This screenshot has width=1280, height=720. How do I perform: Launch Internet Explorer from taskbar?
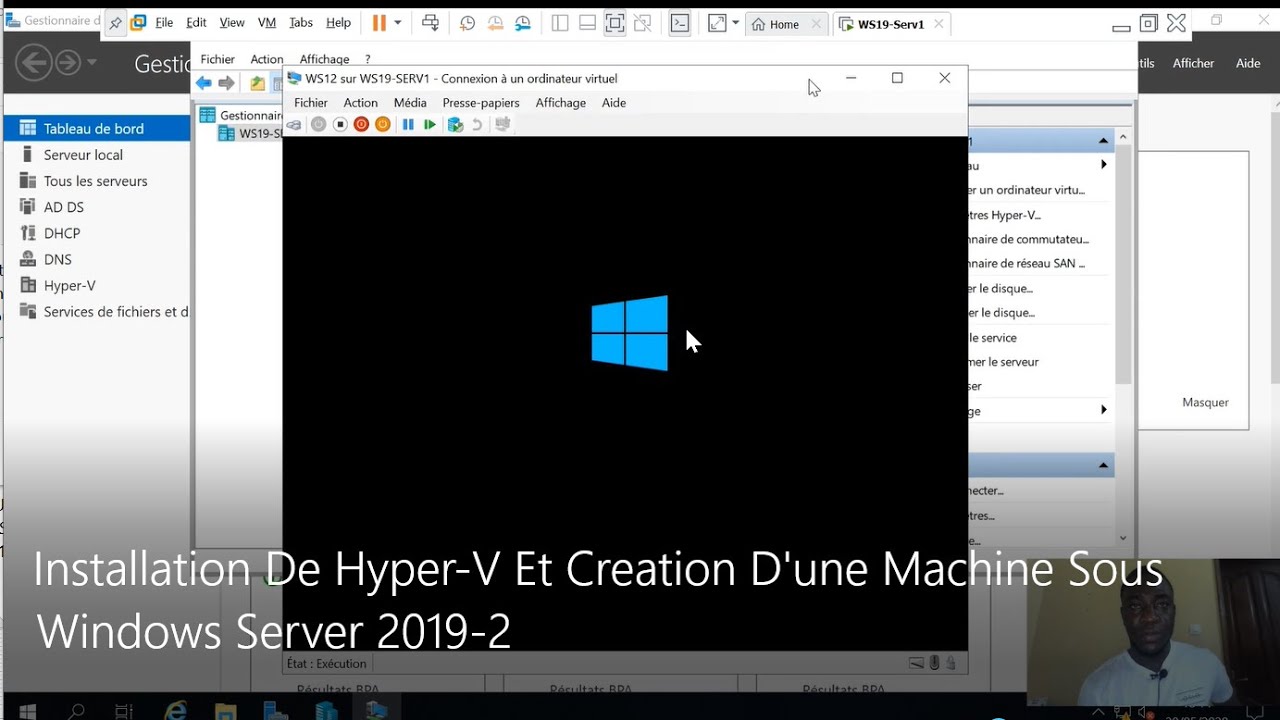tap(175, 711)
